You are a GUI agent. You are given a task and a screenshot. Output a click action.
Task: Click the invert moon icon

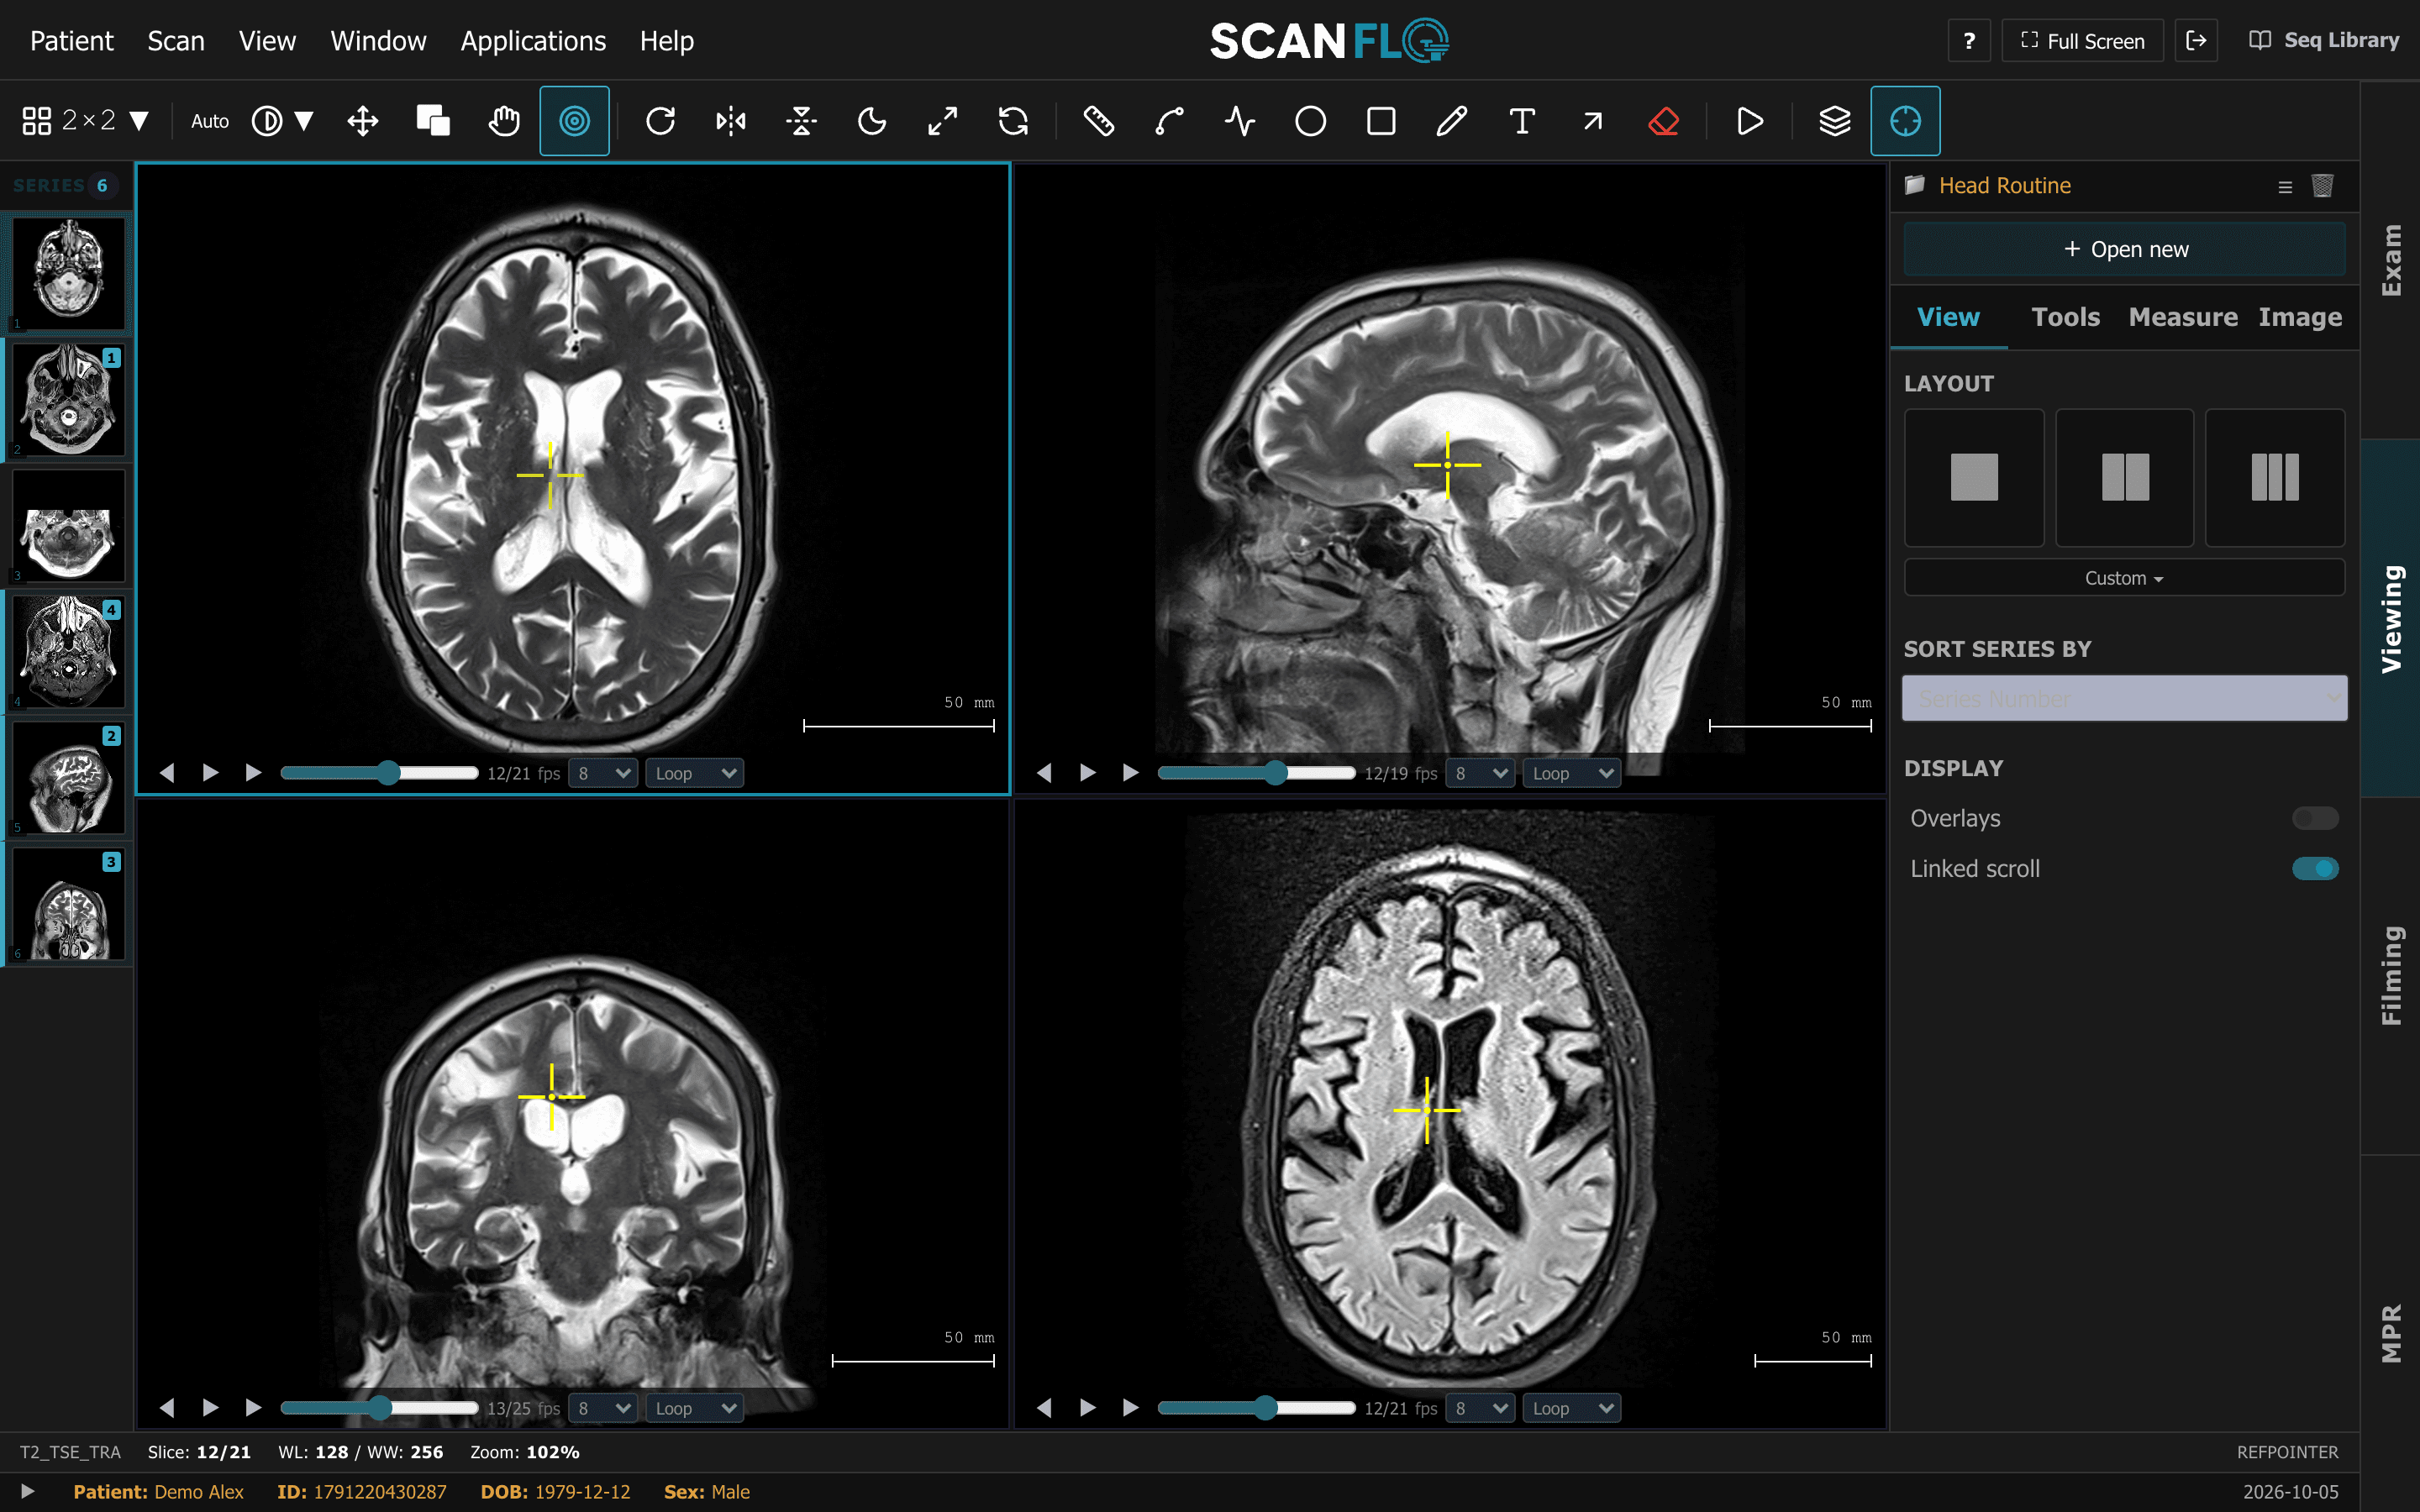(872, 121)
